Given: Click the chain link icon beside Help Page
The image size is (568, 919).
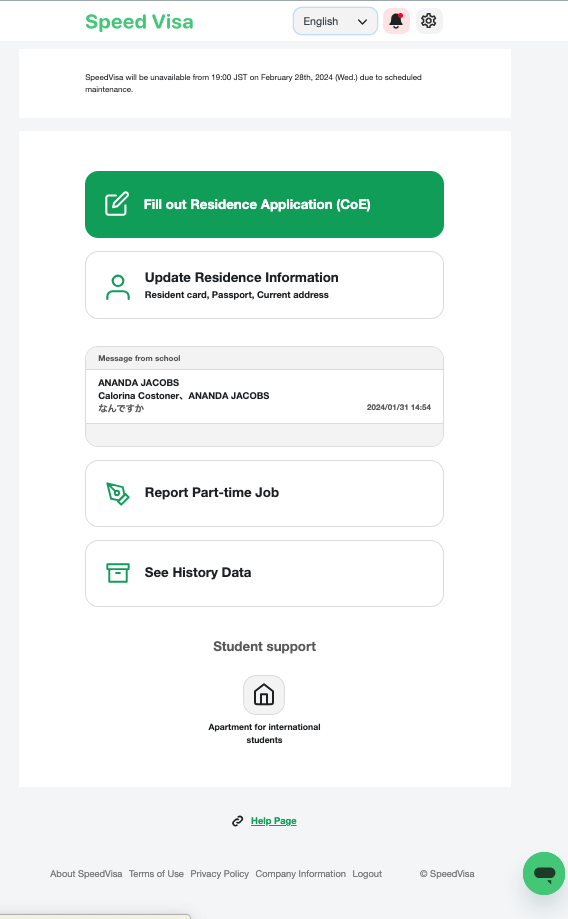Looking at the screenshot, I should (237, 821).
